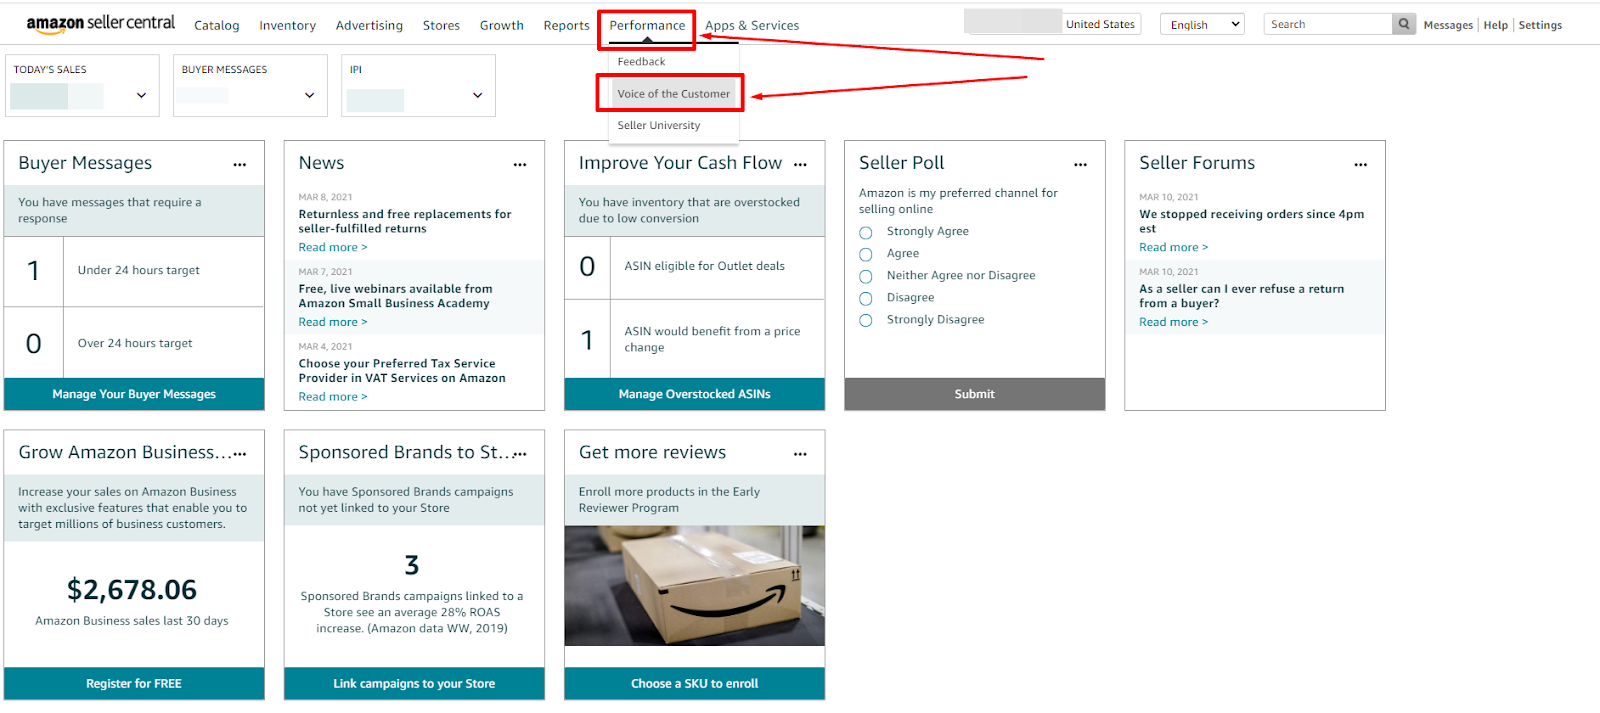The height and width of the screenshot is (713, 1600).
Task: Click Over 24 hours target row
Action: (x=134, y=343)
